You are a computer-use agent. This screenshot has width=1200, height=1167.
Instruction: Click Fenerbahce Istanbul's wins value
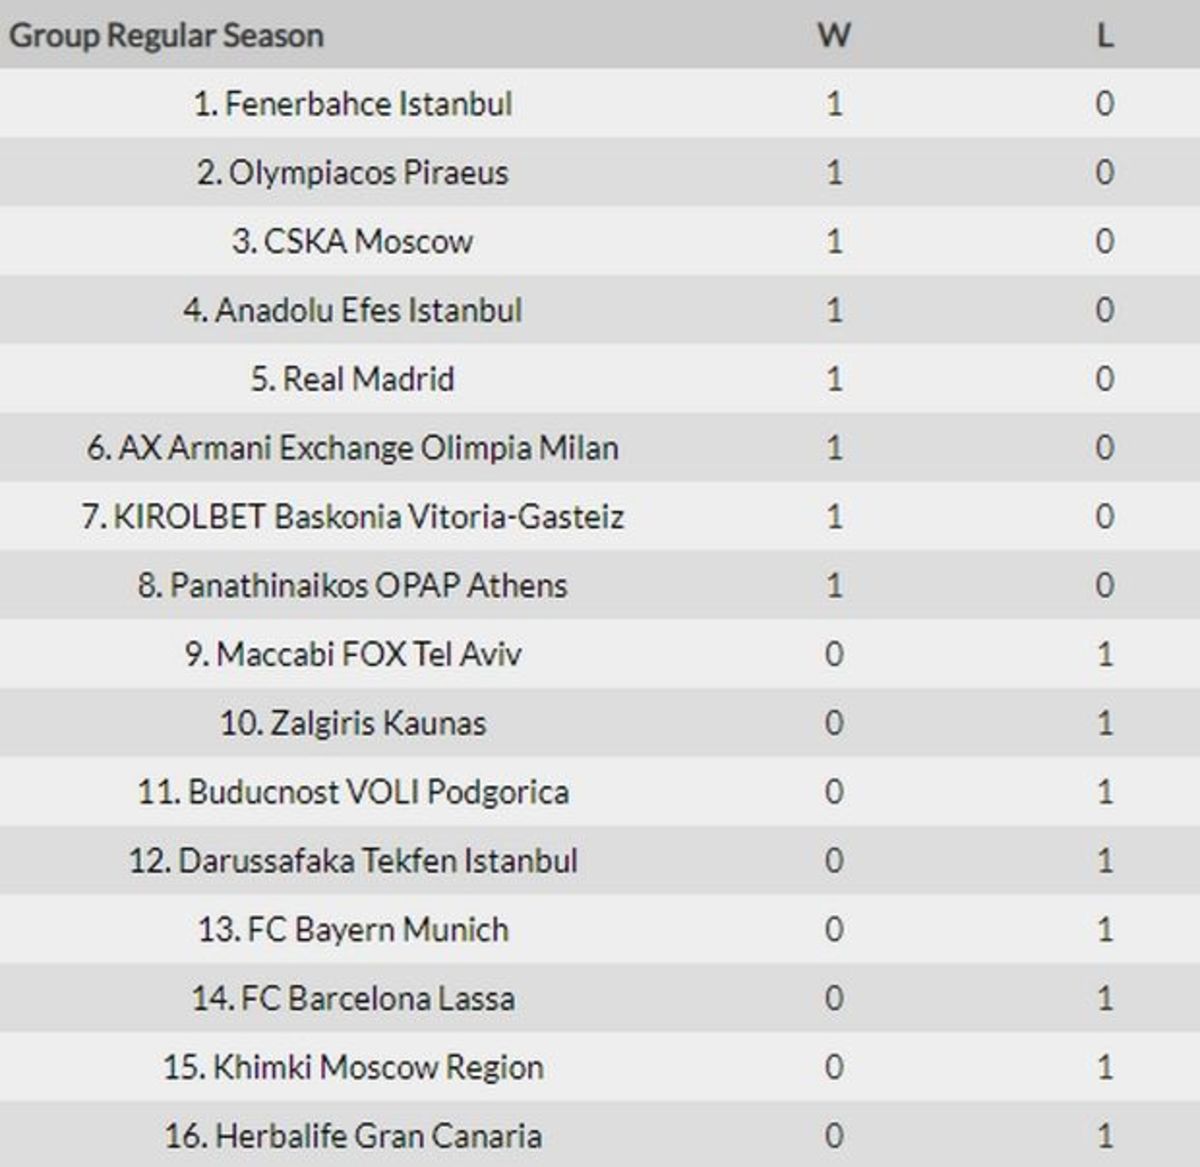tap(834, 104)
